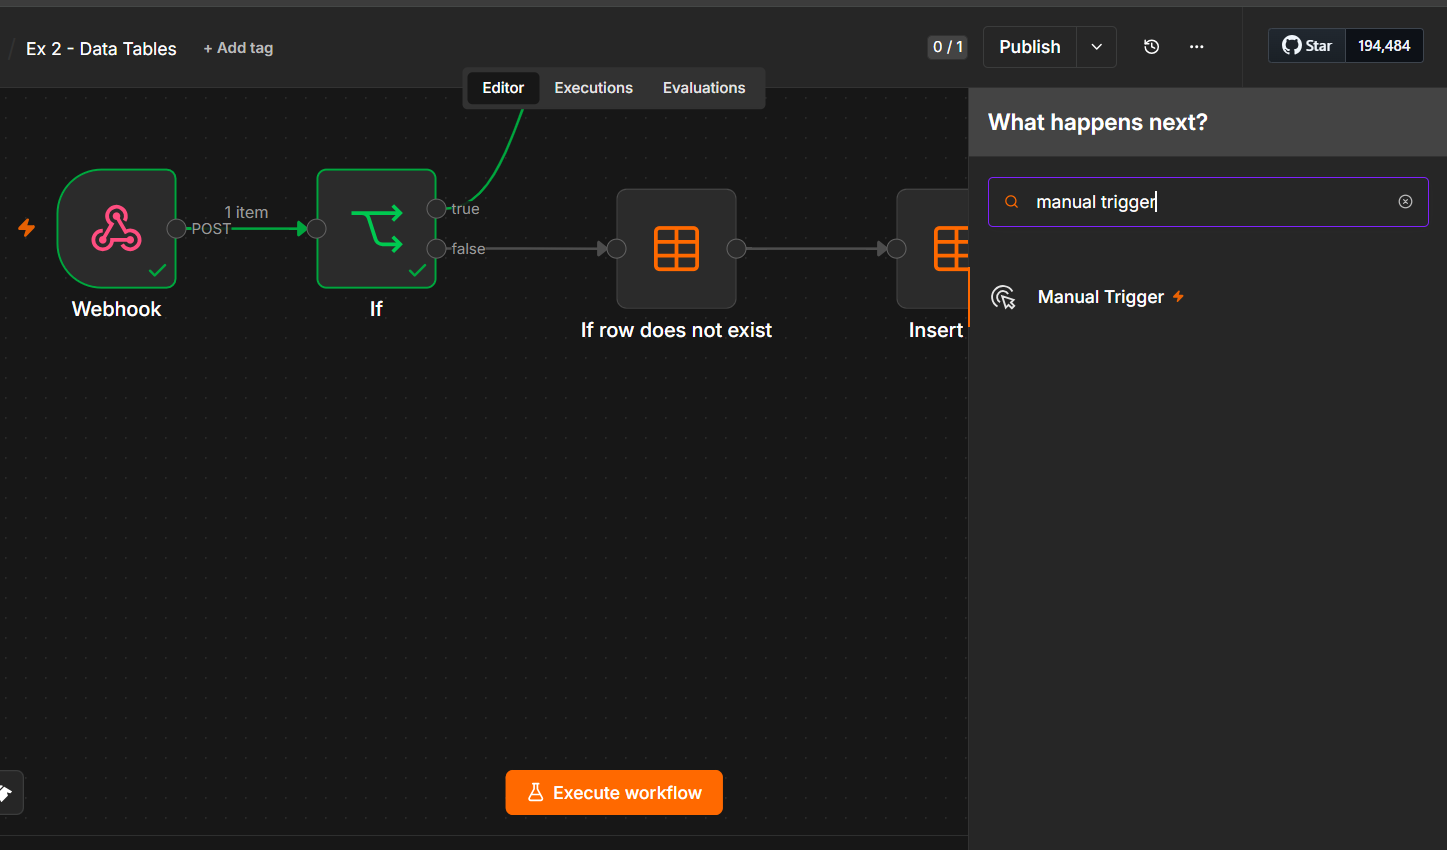Click the Insert node input connector

pos(897,248)
